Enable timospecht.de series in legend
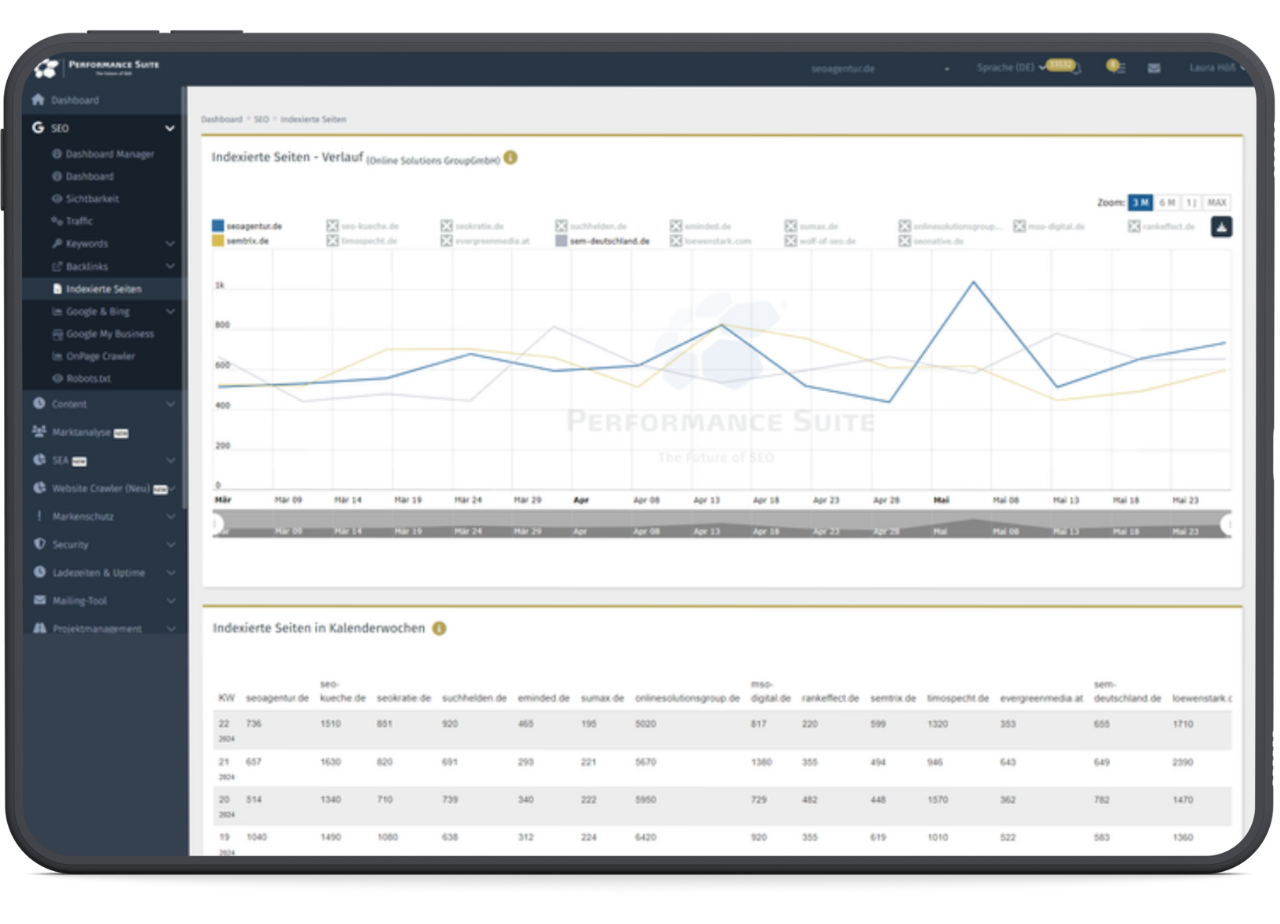 362,241
